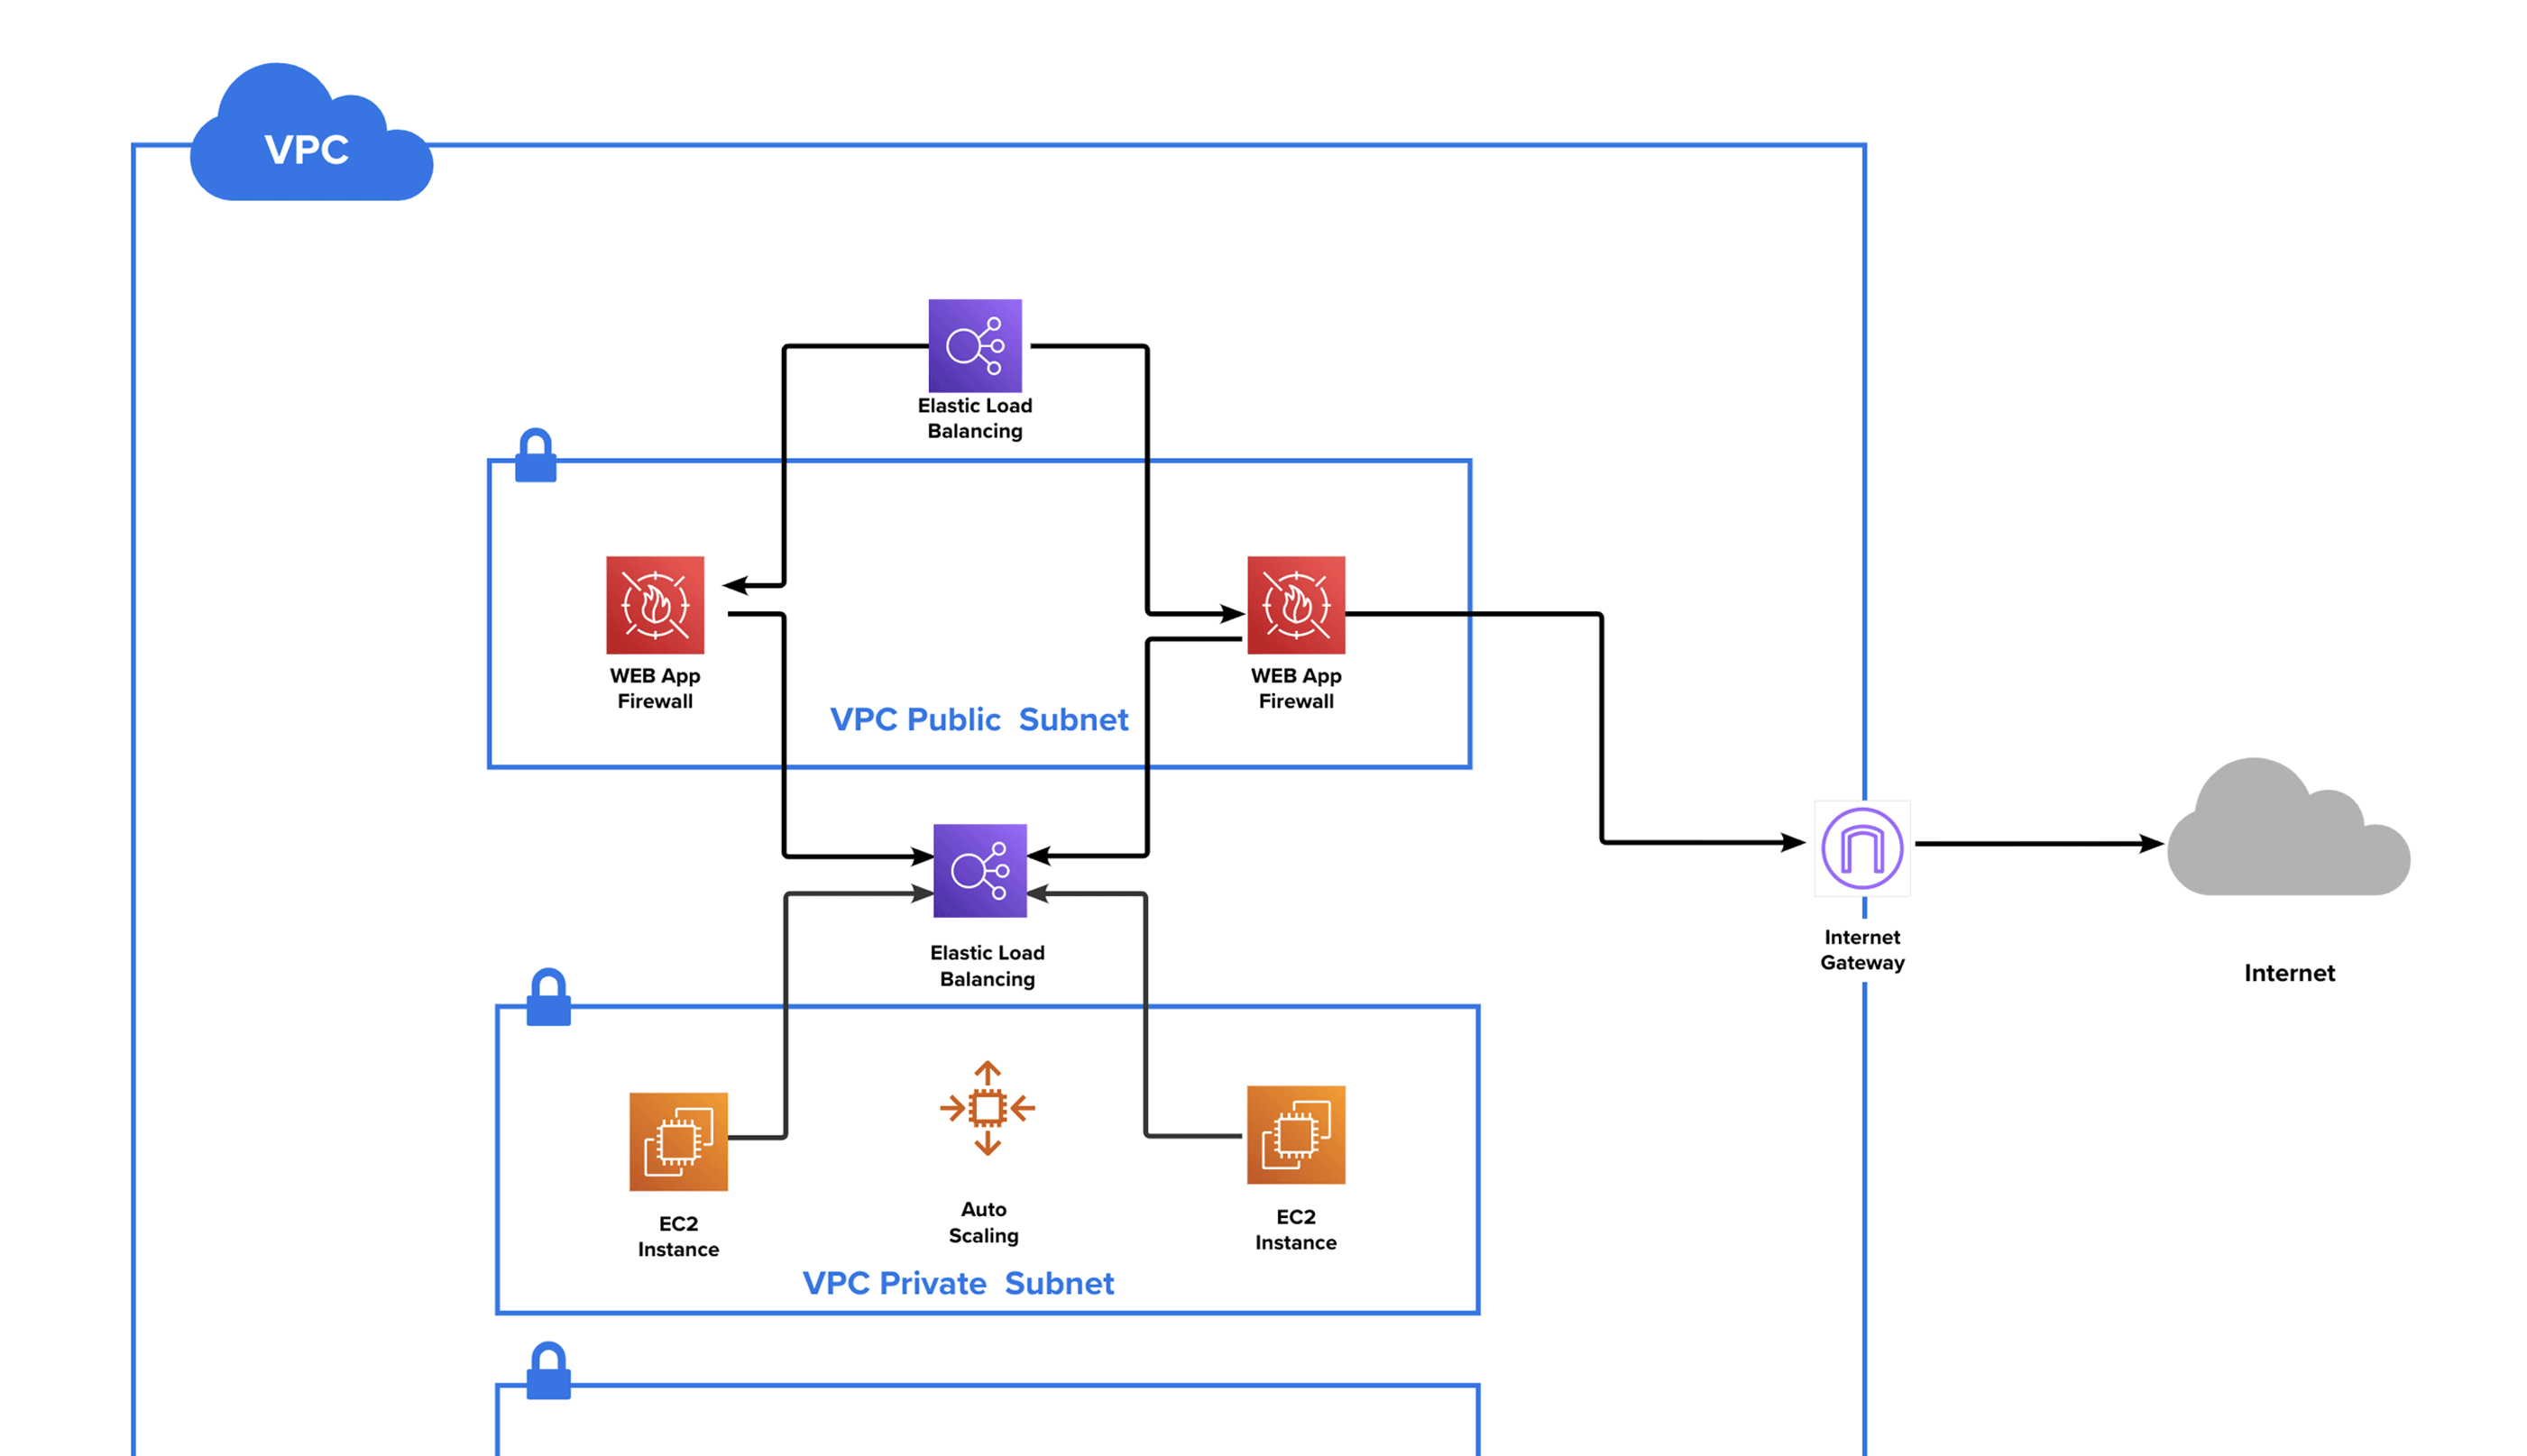The image size is (2527, 1456).
Task: Select the right EC2 Instance icon
Action: (1295, 1133)
